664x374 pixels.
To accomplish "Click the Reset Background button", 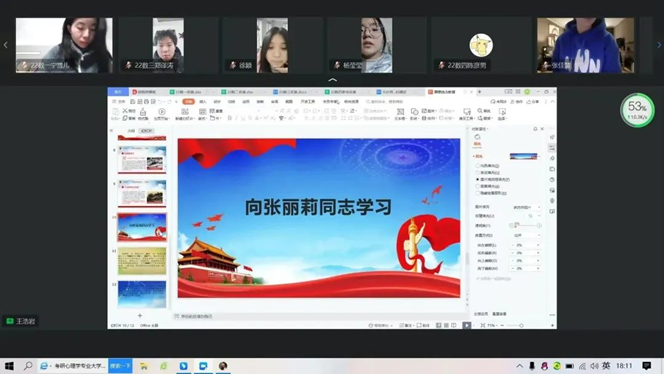I will coord(499,314).
